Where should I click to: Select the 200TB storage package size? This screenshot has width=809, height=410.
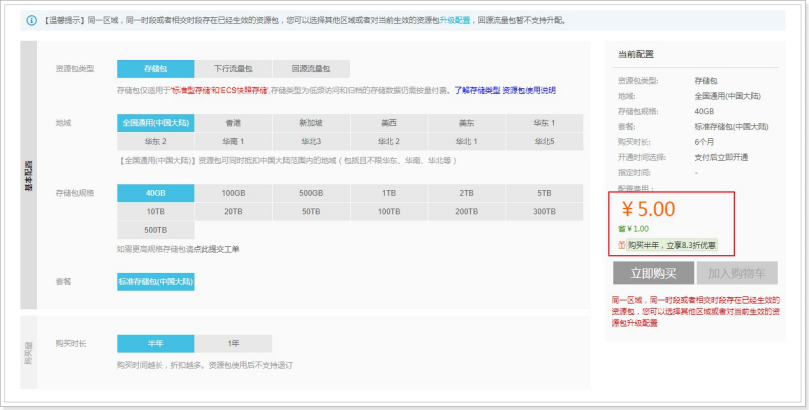point(466,211)
